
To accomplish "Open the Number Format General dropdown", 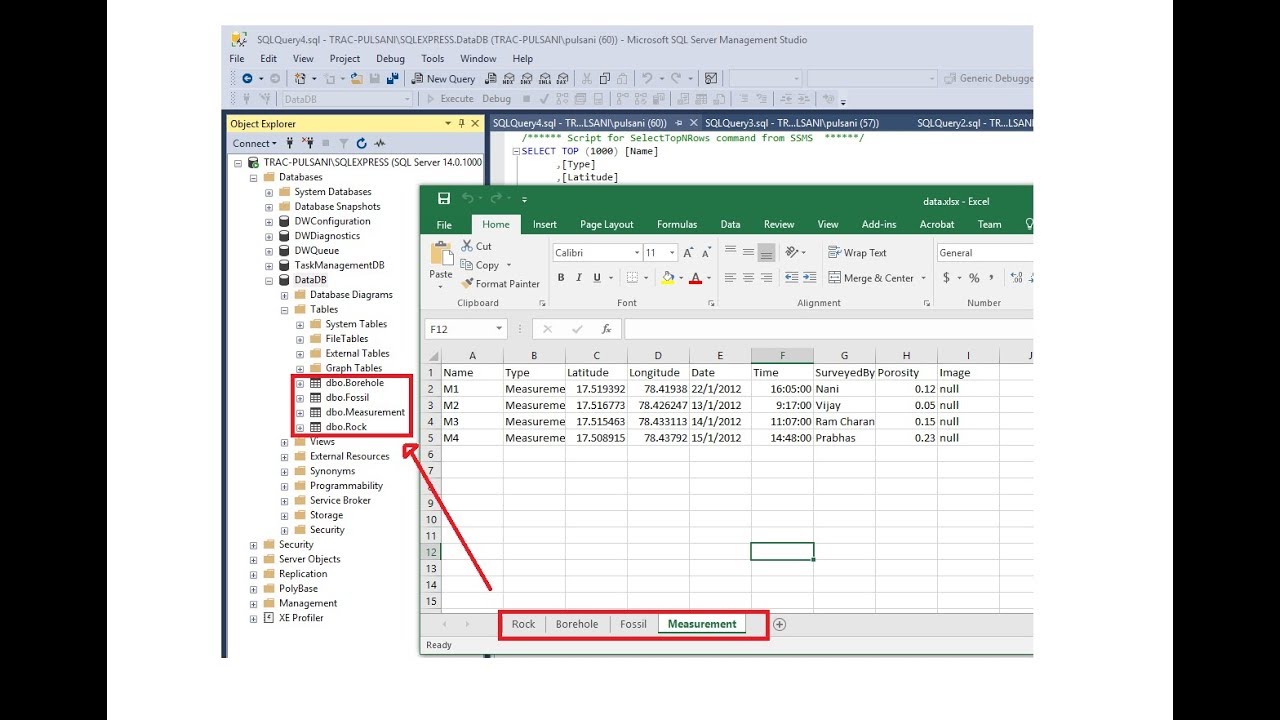I will tap(985, 253).
